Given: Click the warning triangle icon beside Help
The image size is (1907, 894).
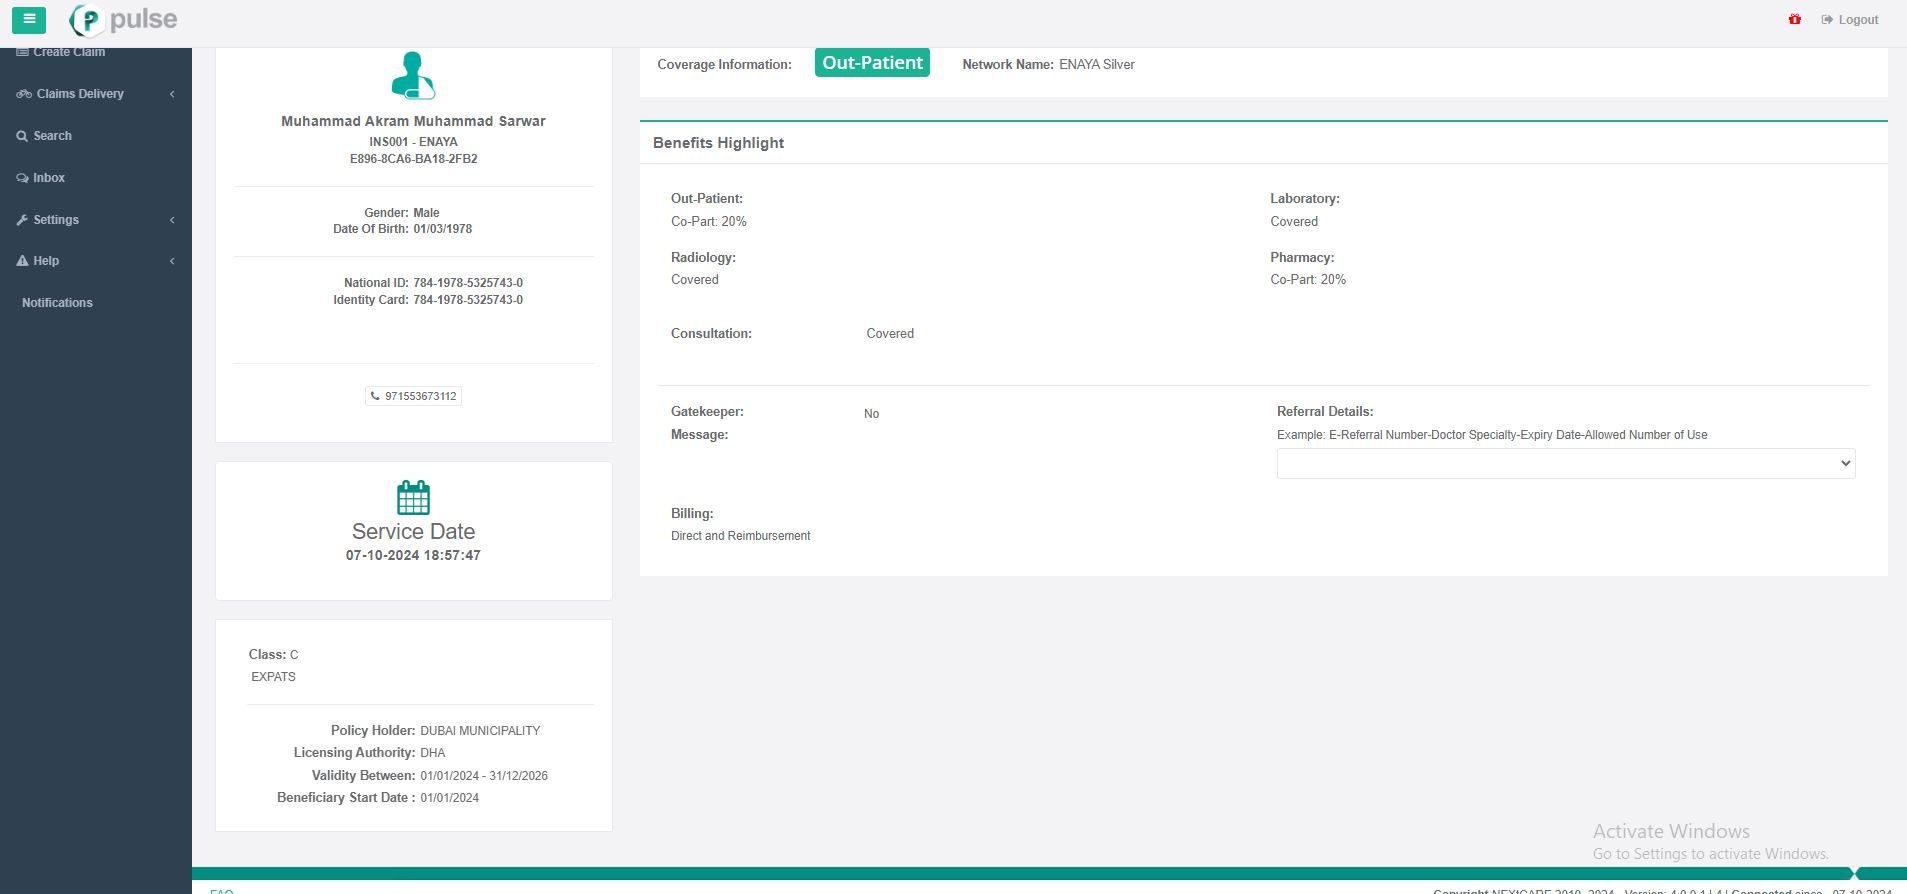Looking at the screenshot, I should (22, 261).
